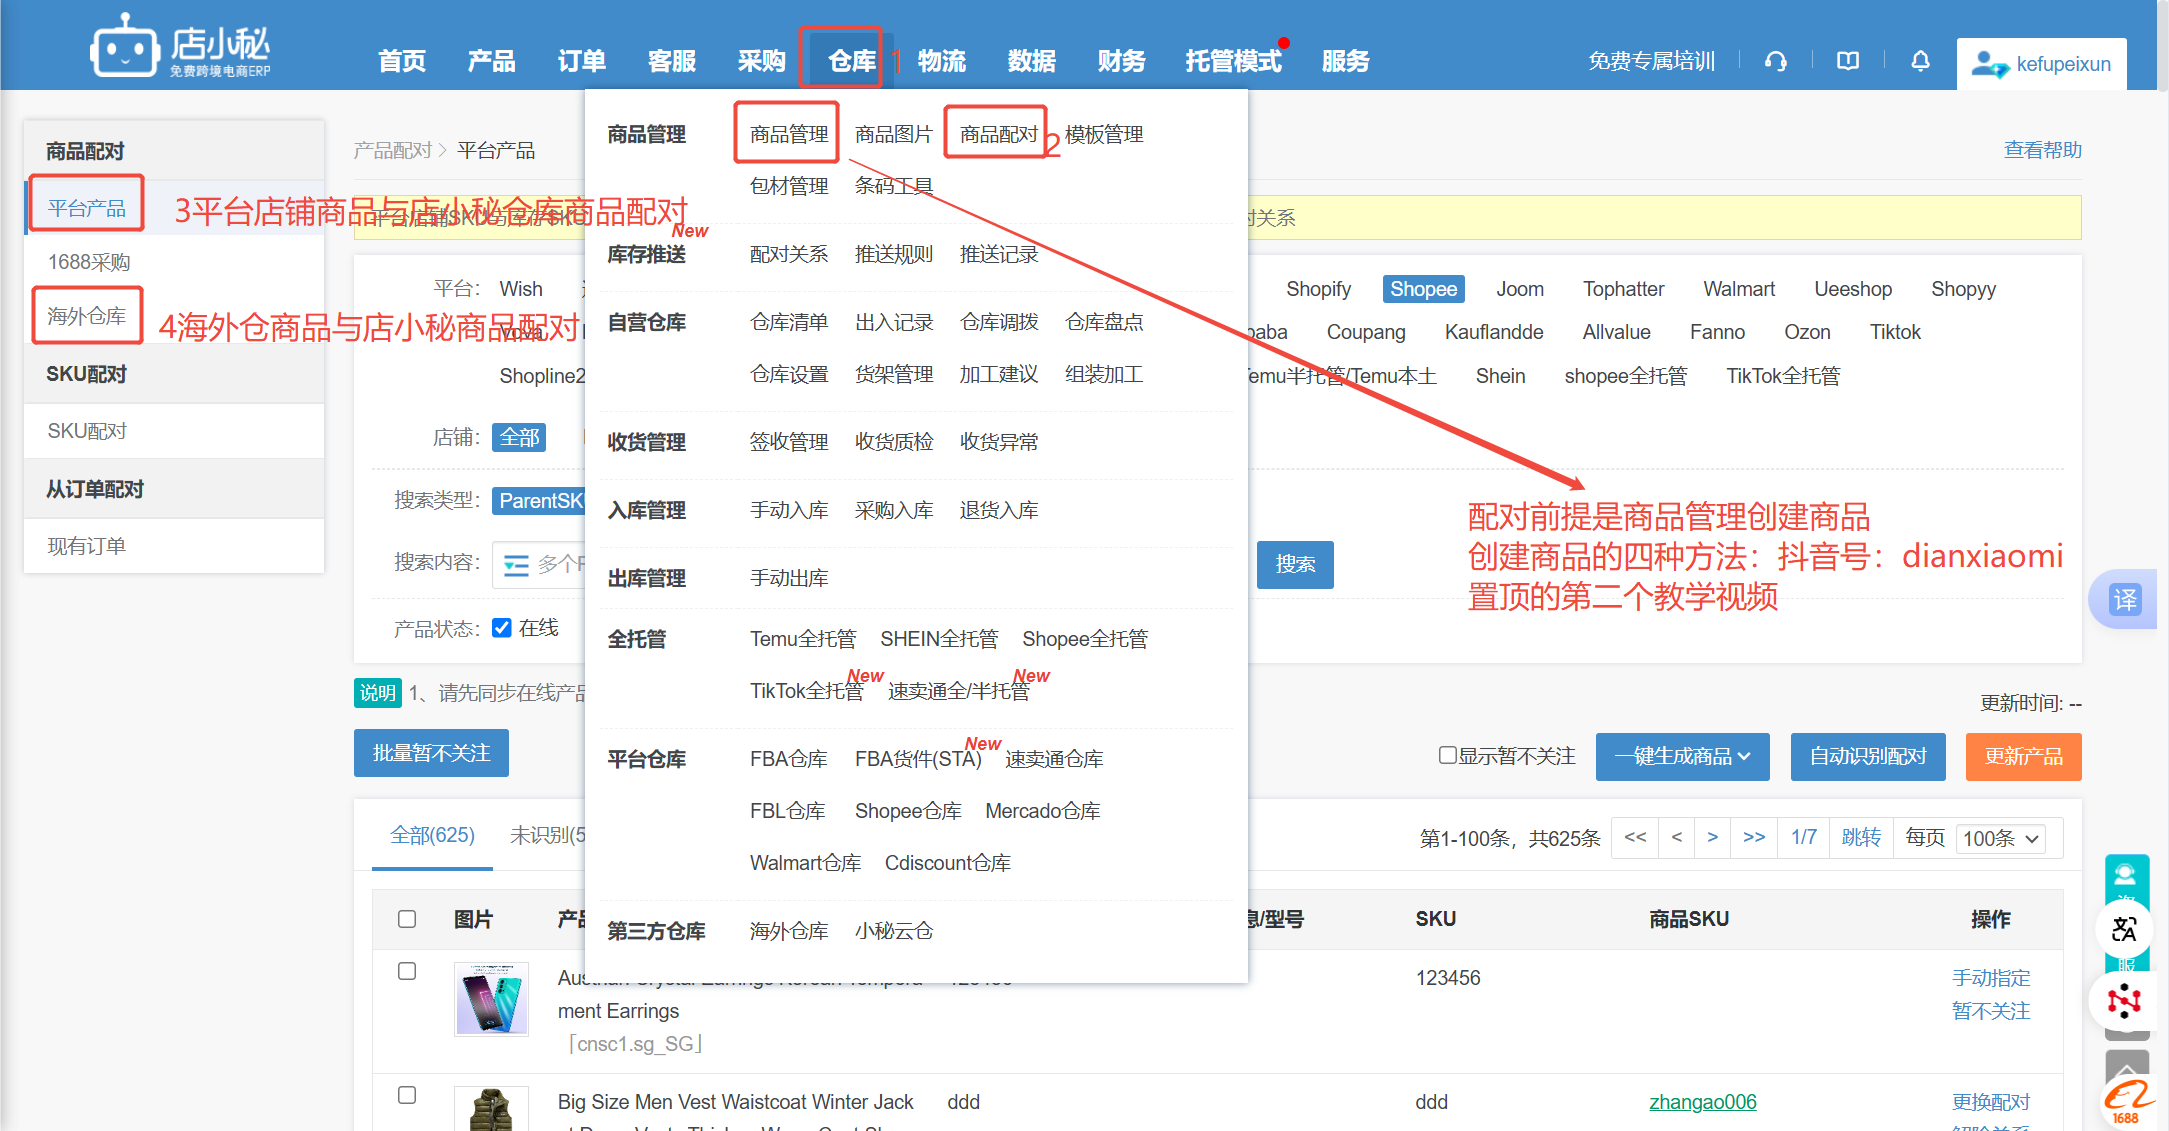
Task: Toggle select-all checkbox in table header
Action: [407, 919]
